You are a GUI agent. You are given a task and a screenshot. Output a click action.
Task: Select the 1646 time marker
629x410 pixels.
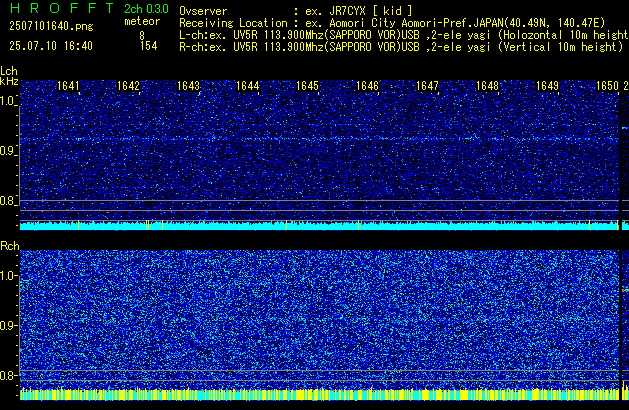(x=367, y=86)
